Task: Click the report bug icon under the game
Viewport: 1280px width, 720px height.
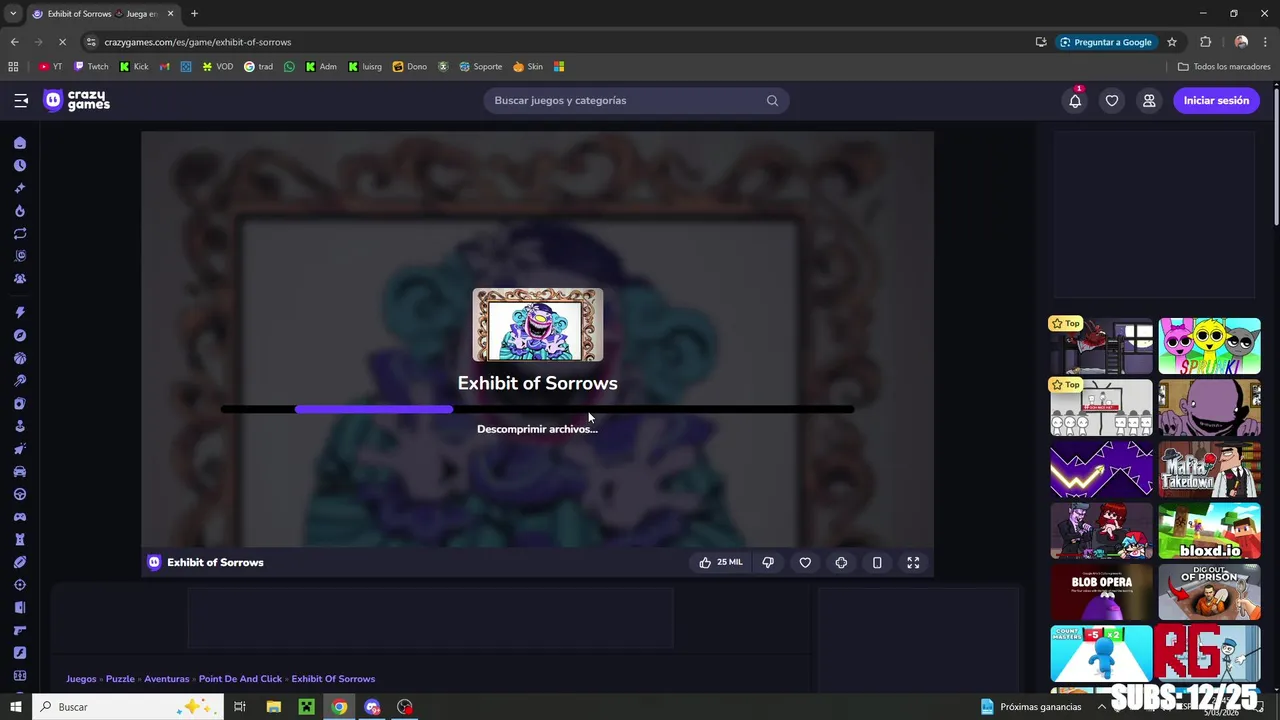Action: pos(841,562)
